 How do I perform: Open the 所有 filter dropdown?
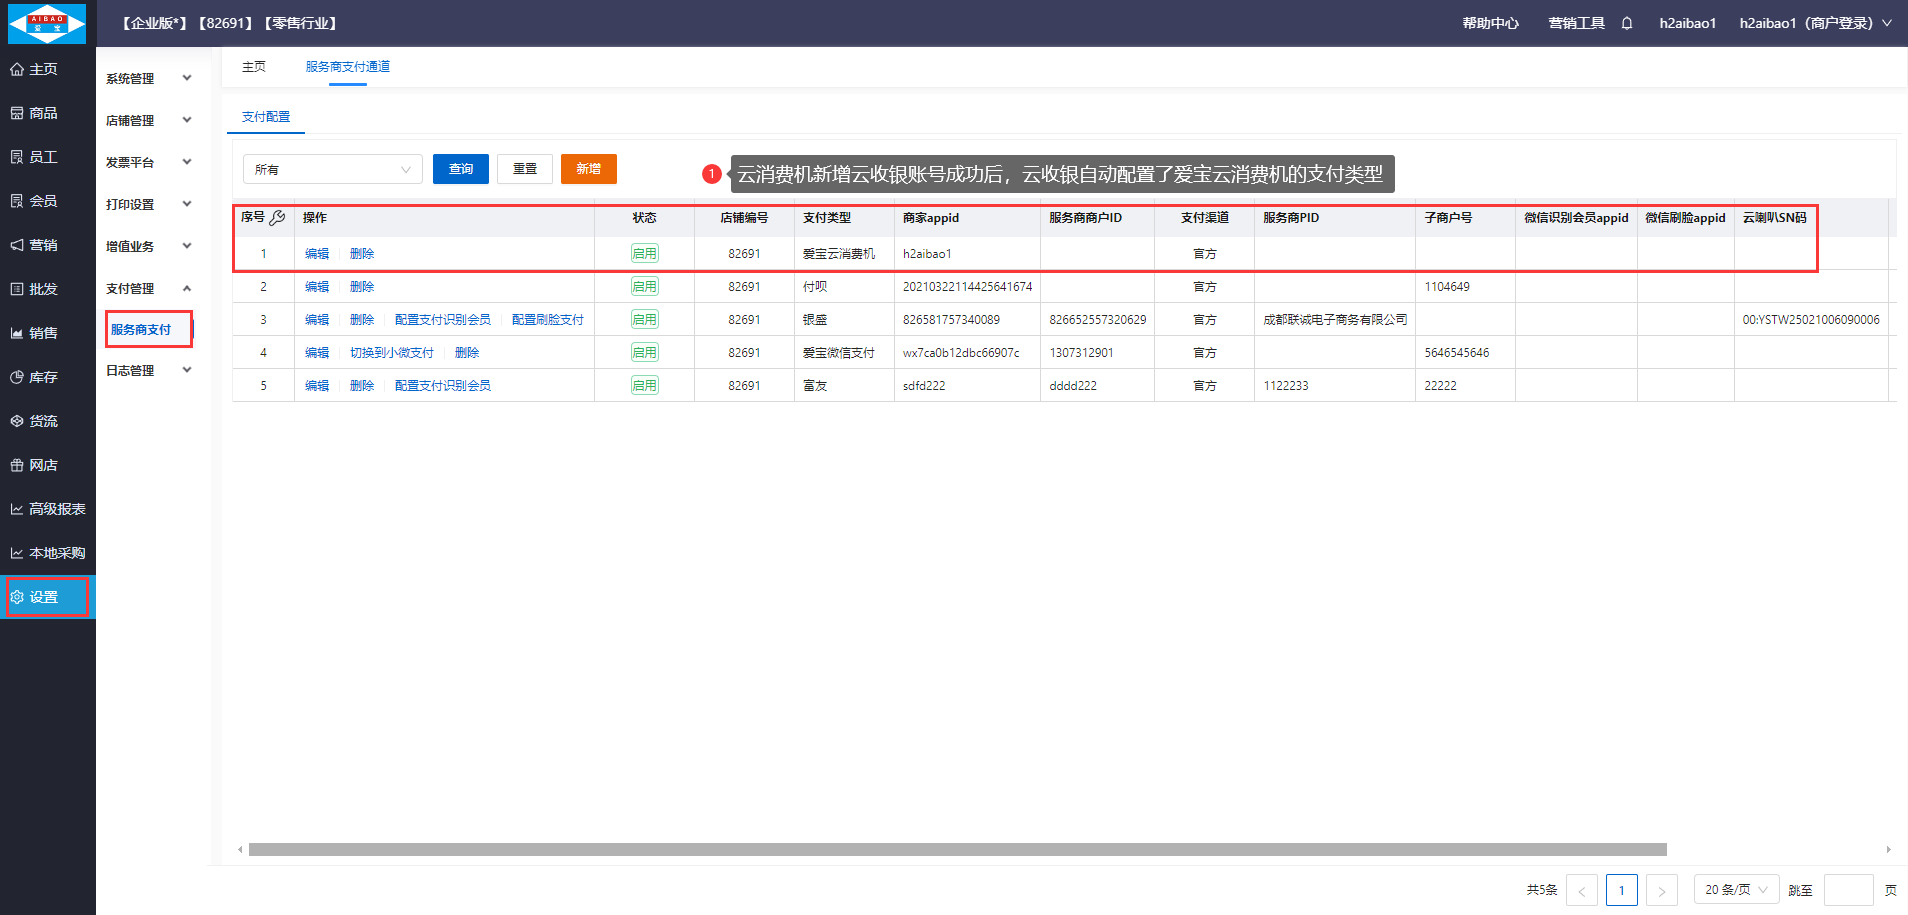pyautogui.click(x=332, y=169)
